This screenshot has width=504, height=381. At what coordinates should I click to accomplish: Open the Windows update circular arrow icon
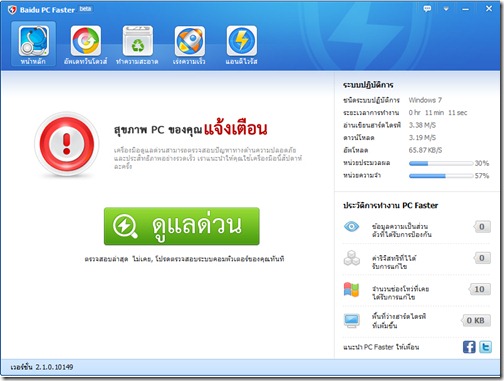tap(86, 41)
